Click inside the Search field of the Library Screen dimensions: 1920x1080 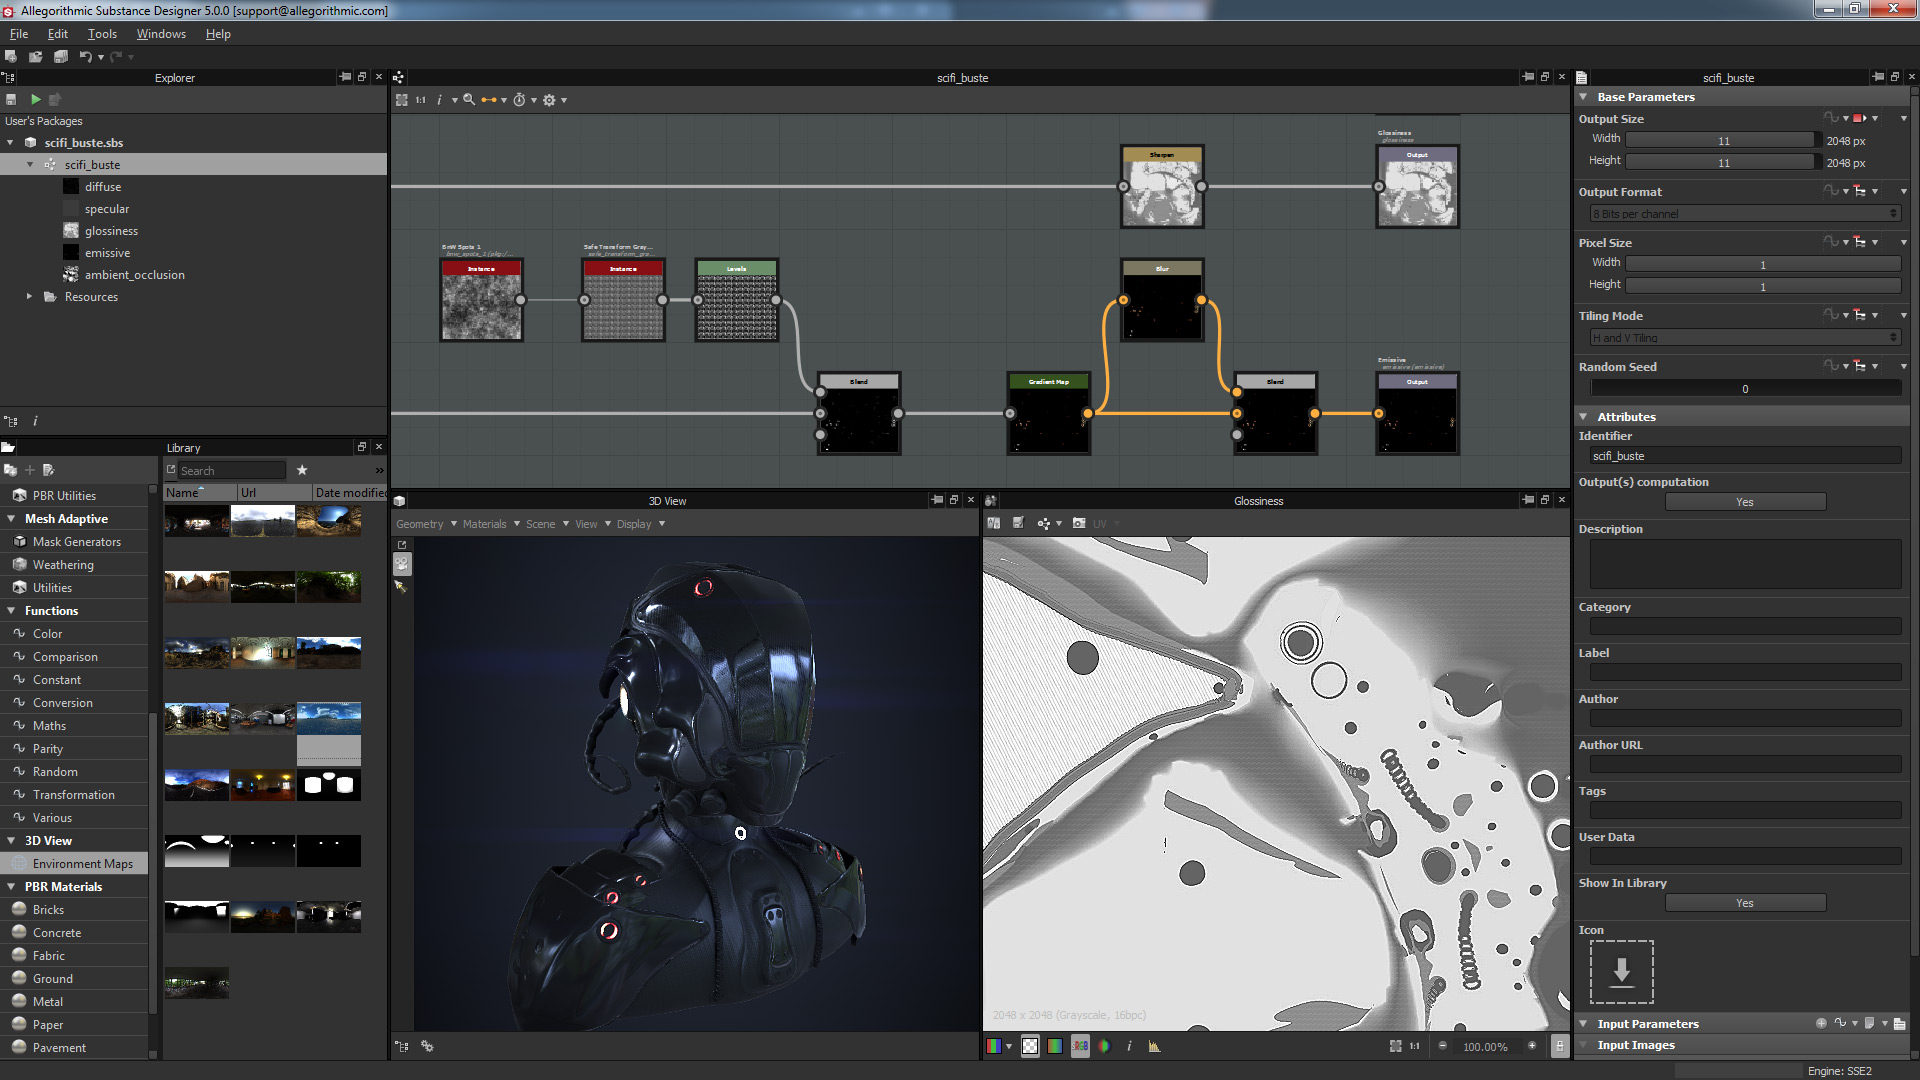(x=232, y=469)
